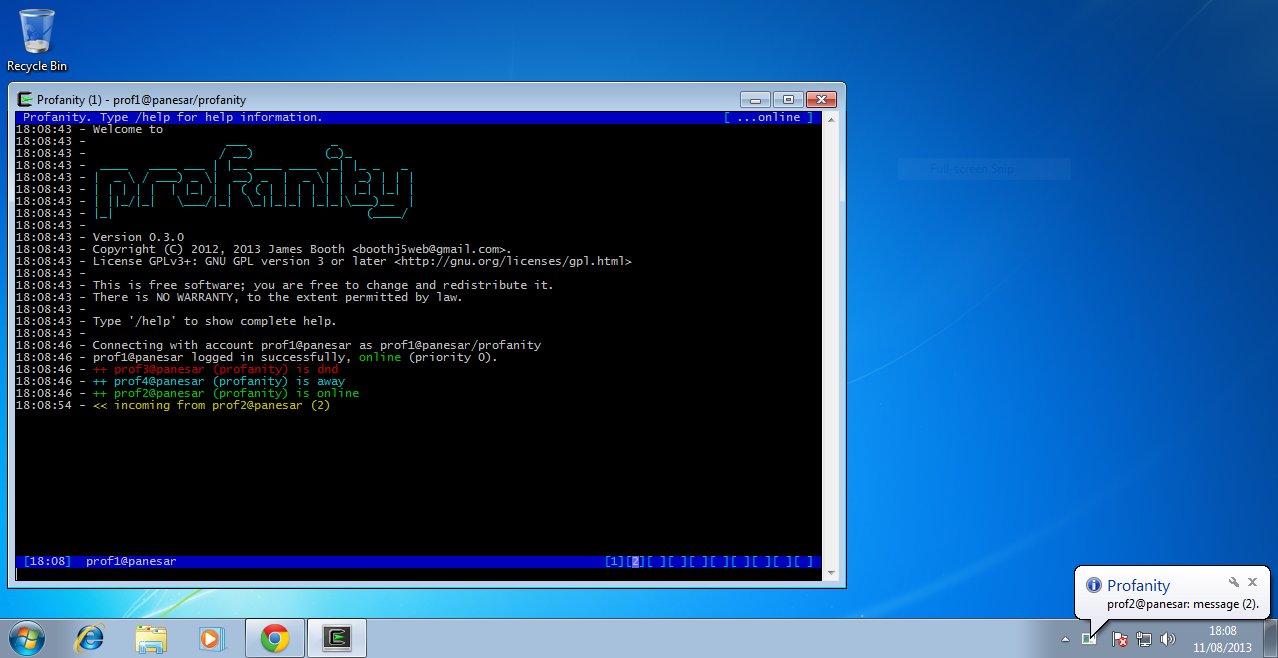
Task: Open the network status tray icon
Action: click(1143, 639)
